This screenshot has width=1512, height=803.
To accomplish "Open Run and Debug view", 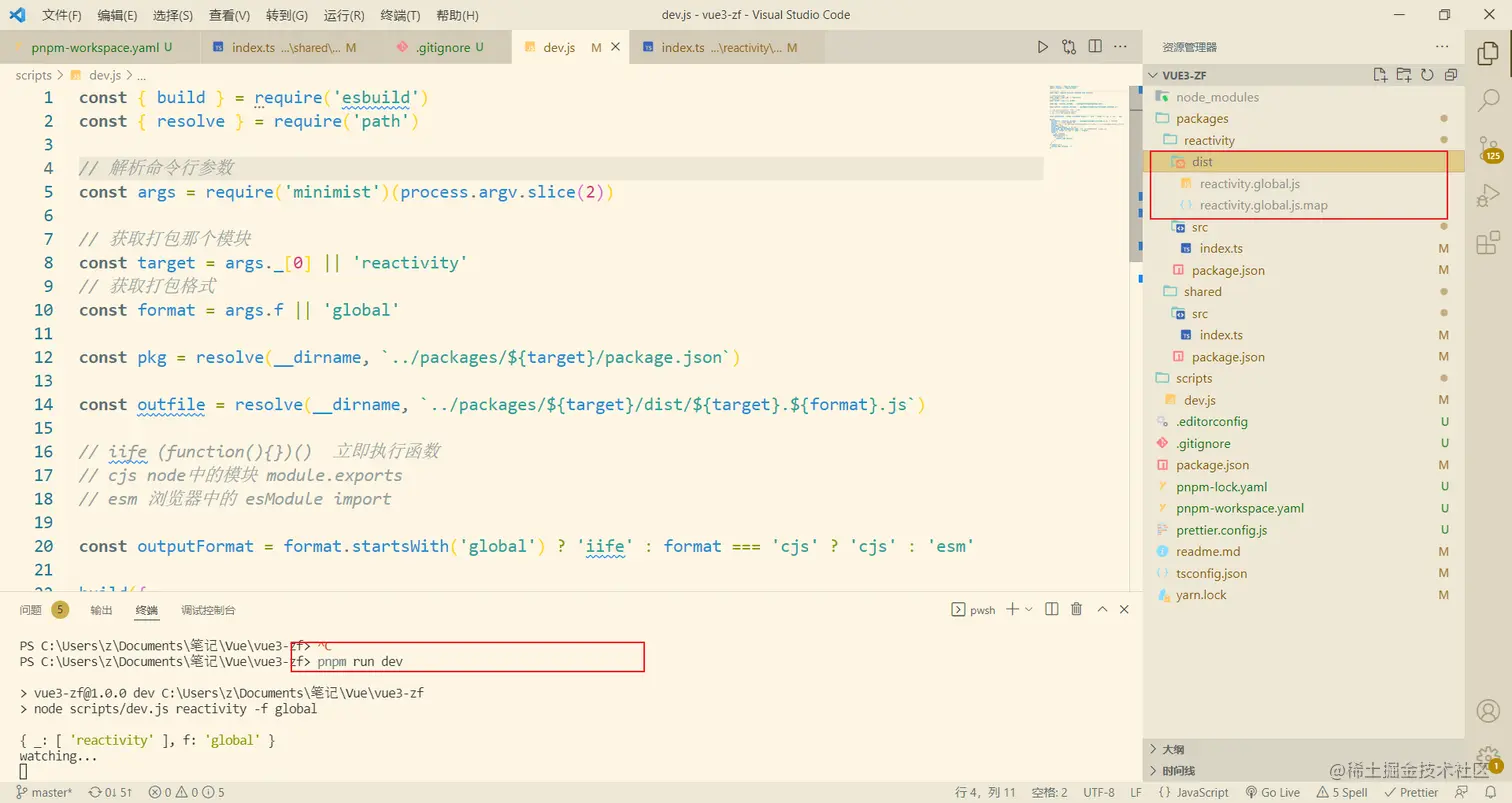I will pos(1488,195).
